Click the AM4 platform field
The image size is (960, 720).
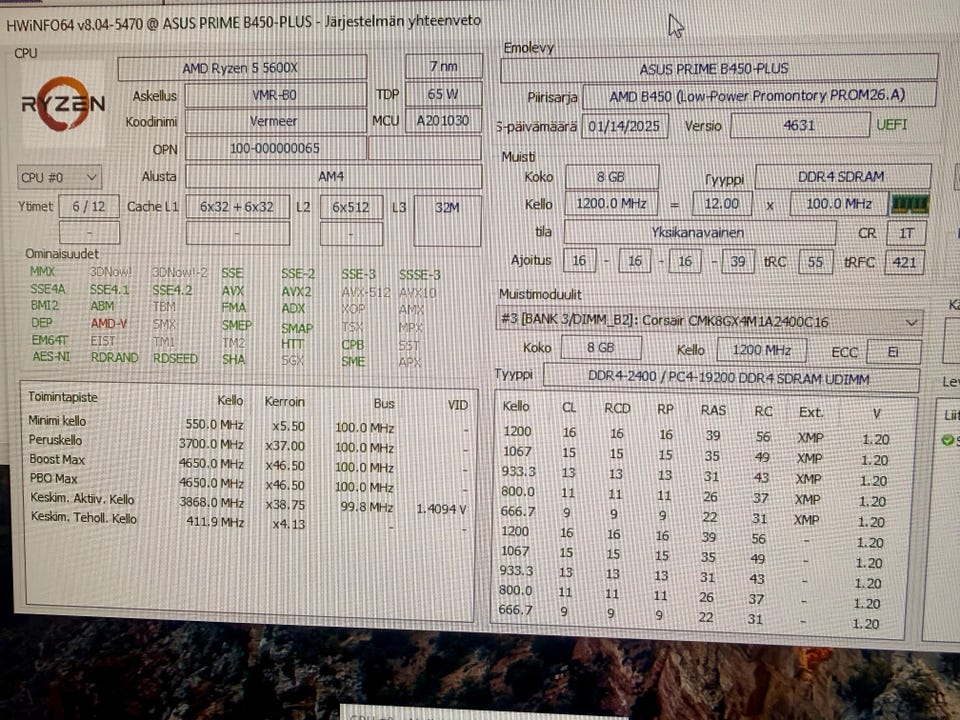(x=332, y=176)
